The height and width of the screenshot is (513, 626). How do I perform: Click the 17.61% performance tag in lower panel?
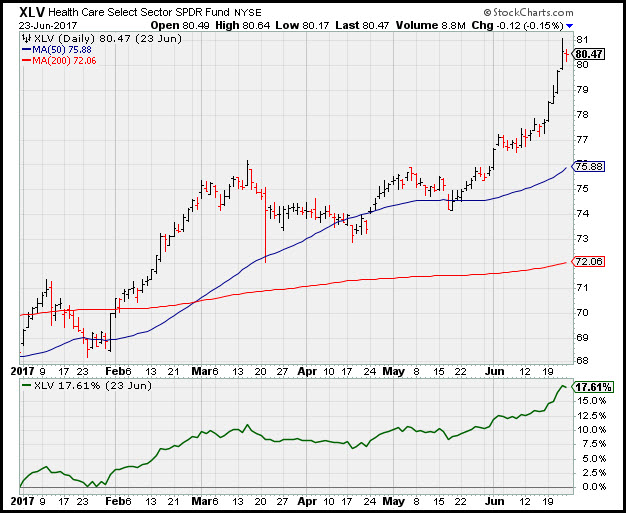coord(593,387)
